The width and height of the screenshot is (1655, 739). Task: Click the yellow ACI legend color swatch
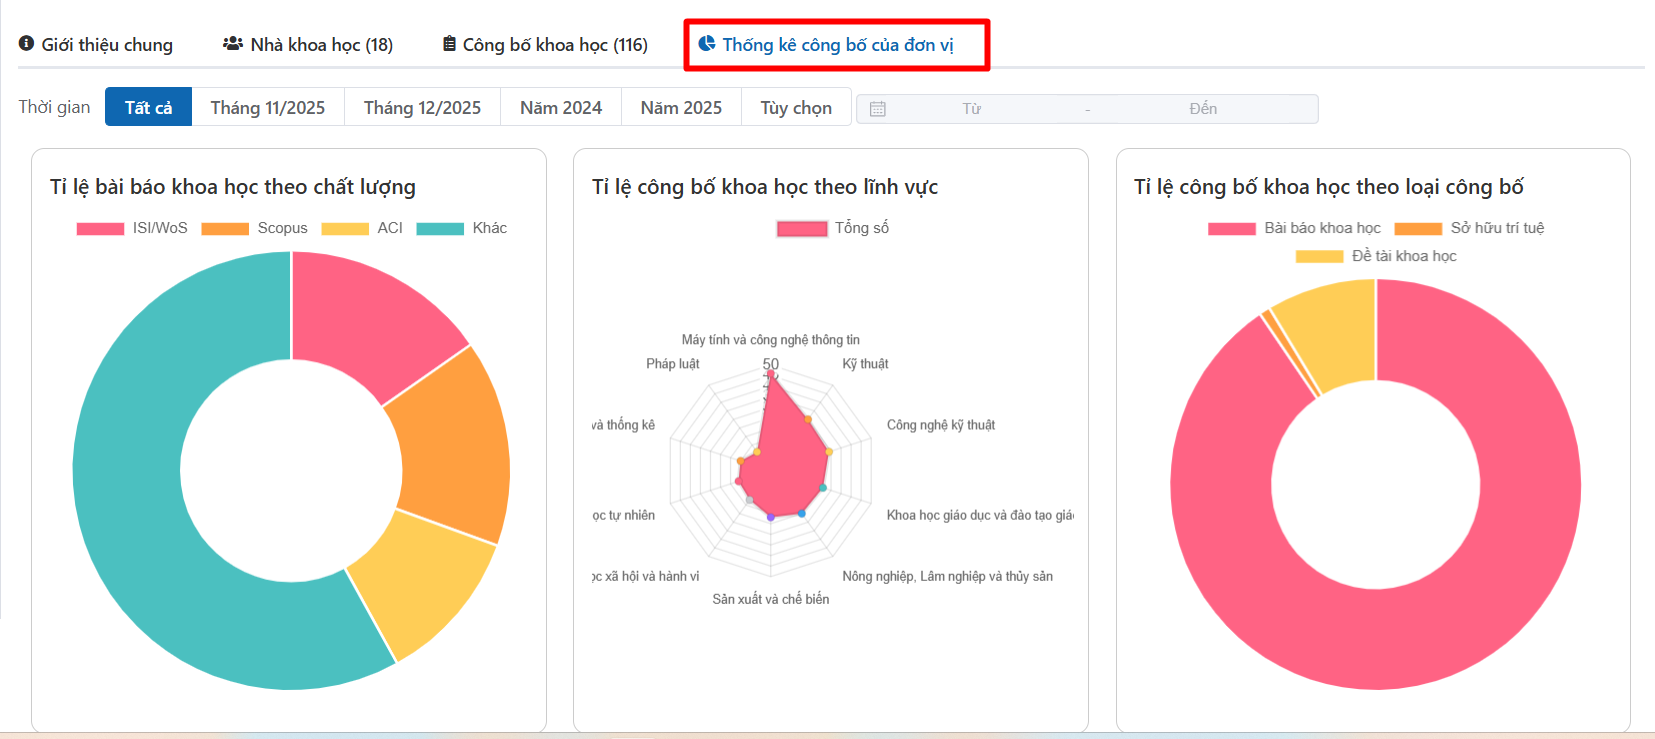pyautogui.click(x=345, y=229)
